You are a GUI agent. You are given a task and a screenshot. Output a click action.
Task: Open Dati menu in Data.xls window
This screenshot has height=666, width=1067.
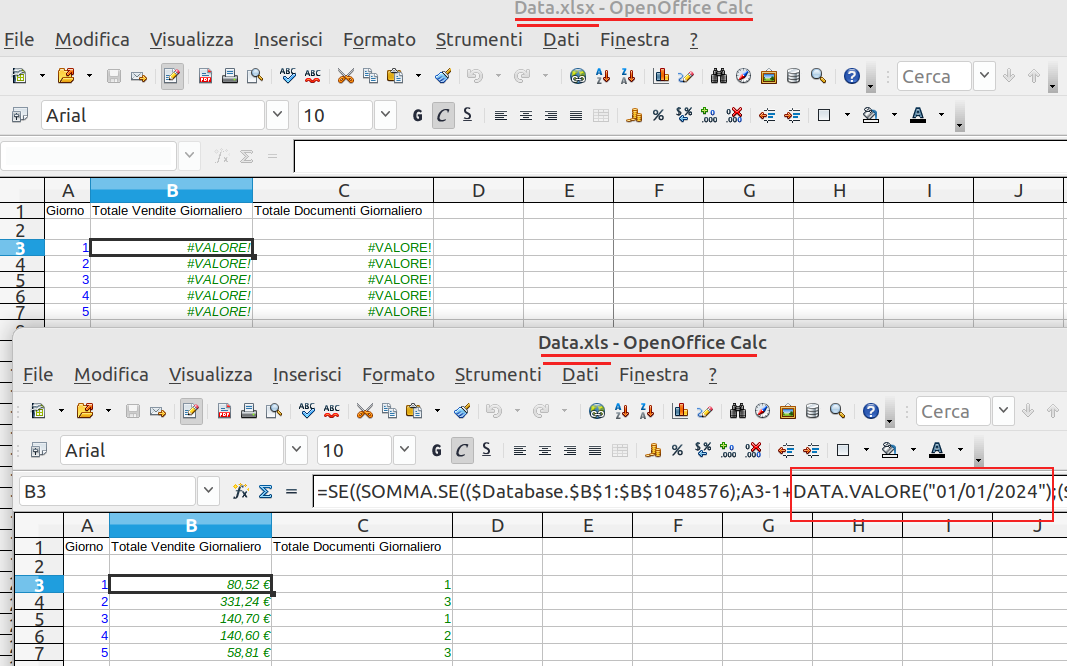[x=580, y=375]
